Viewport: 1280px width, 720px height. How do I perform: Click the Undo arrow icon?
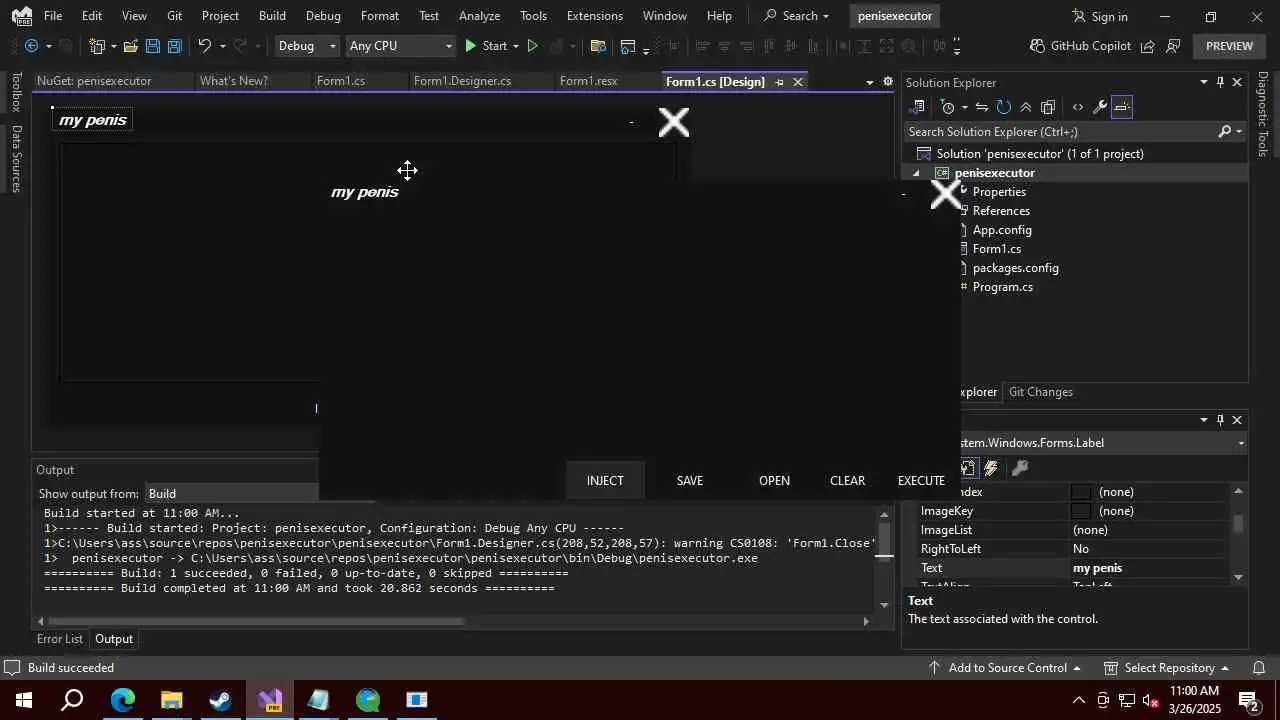click(x=204, y=46)
